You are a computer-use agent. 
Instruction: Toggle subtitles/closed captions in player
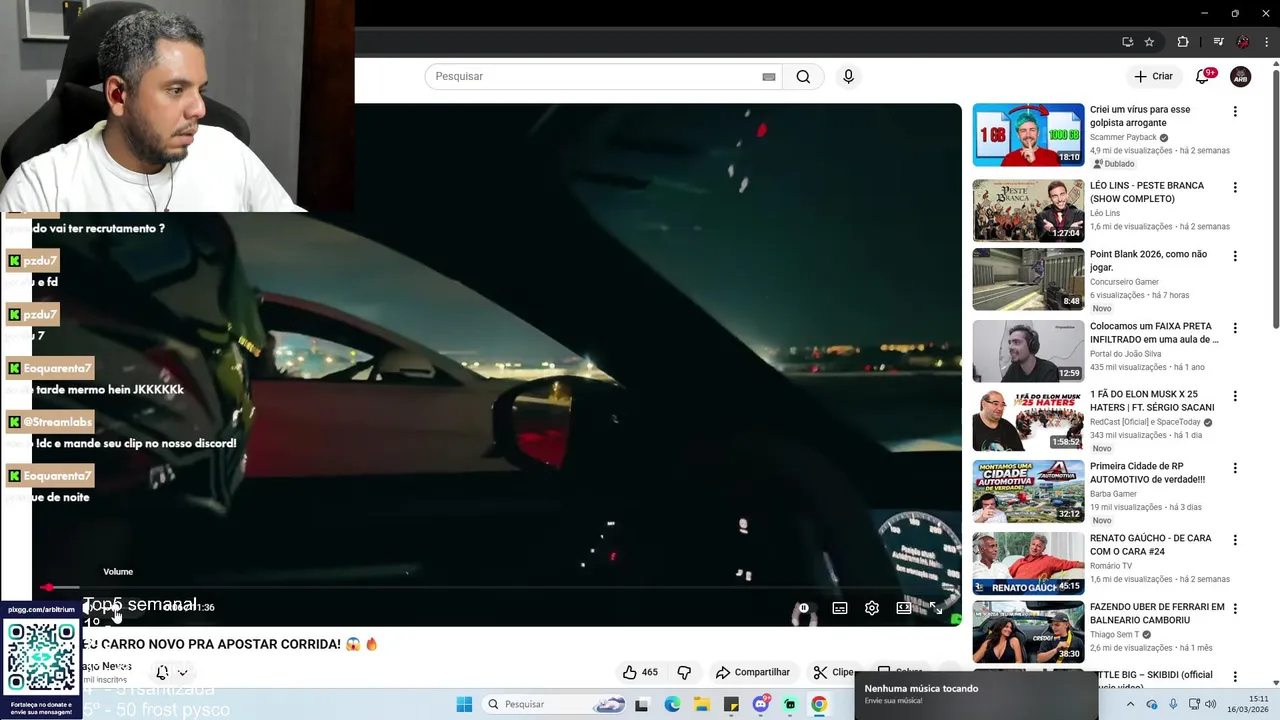(x=840, y=608)
